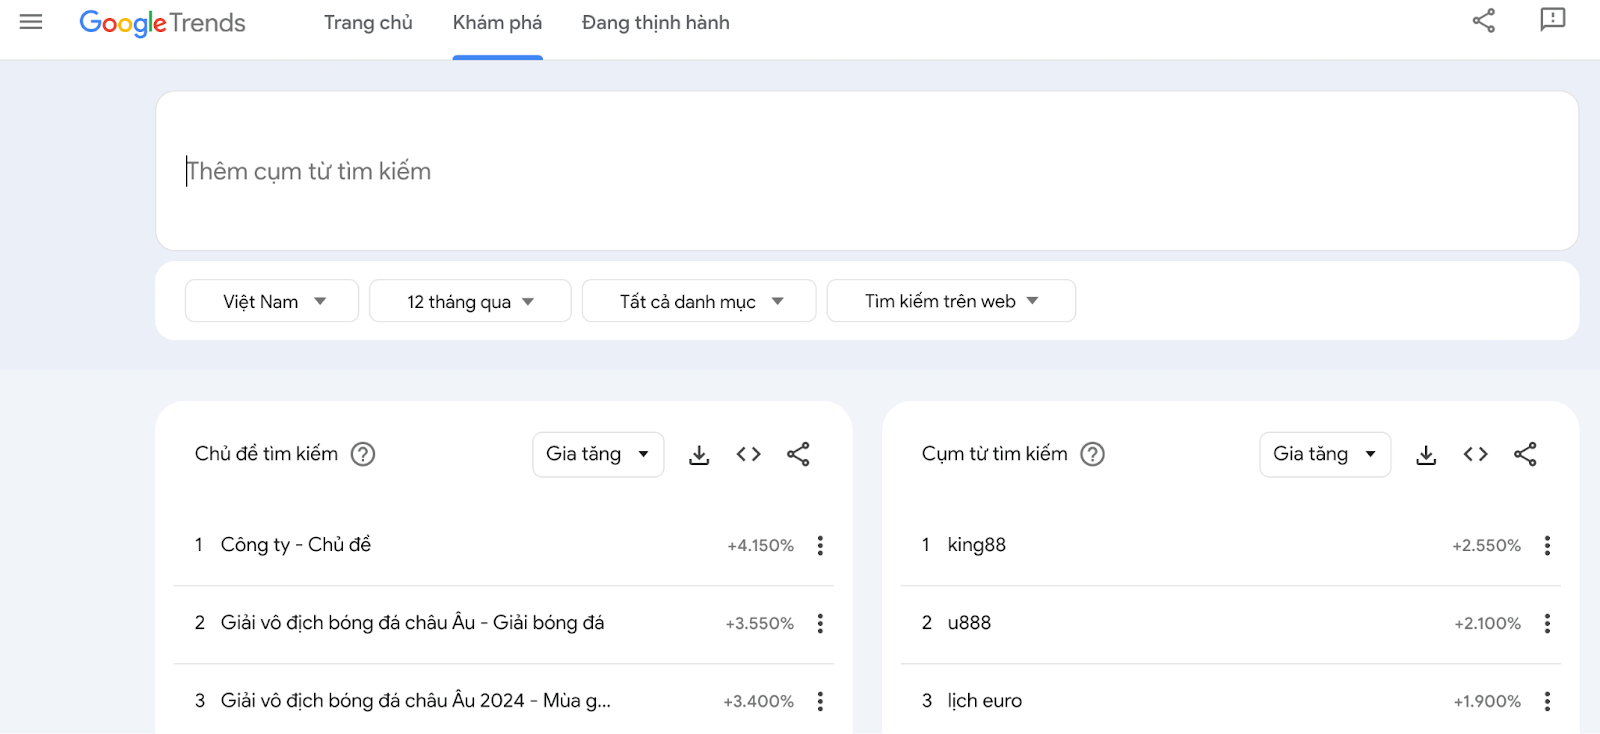The width and height of the screenshot is (1600, 734).
Task: Select the Khám phá tab
Action: click(497, 23)
